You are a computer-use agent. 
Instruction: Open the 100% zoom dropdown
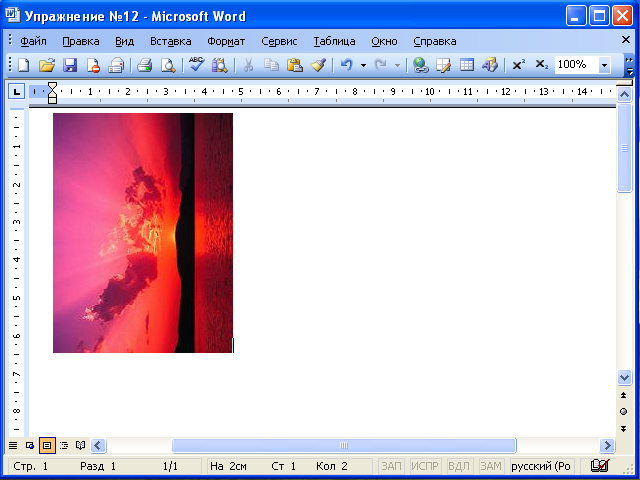(x=604, y=65)
